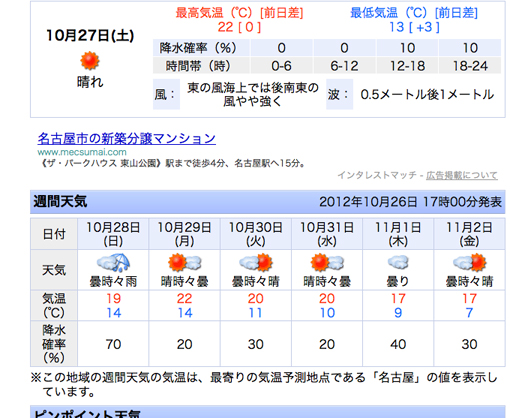
Task: Click the 12-18 time slot cell
Action: coord(407,65)
